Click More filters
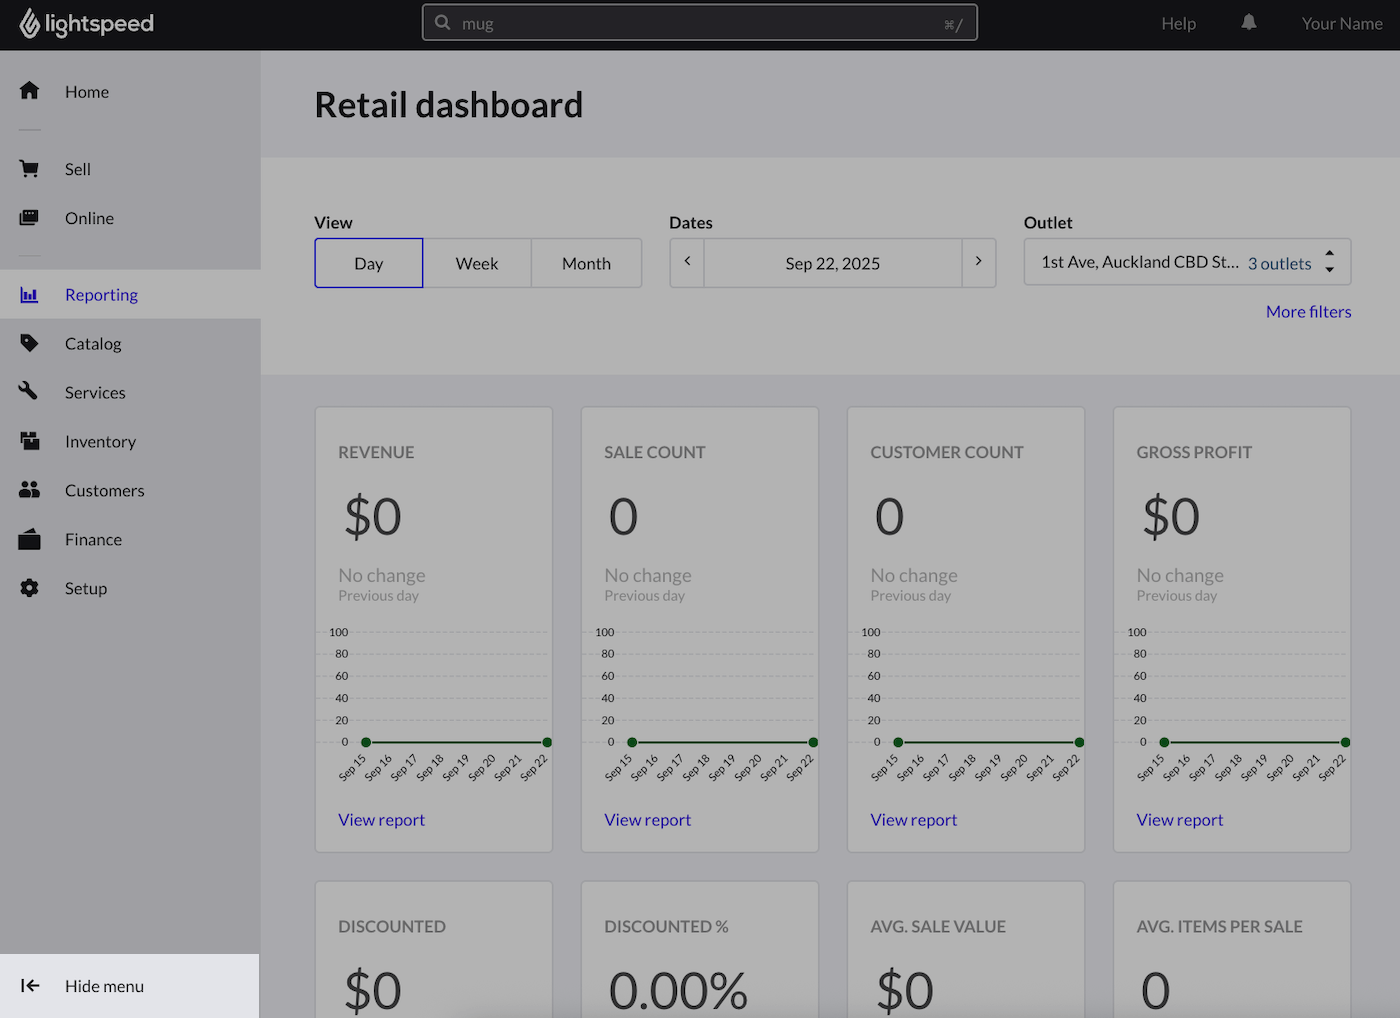This screenshot has width=1400, height=1018. click(x=1308, y=311)
